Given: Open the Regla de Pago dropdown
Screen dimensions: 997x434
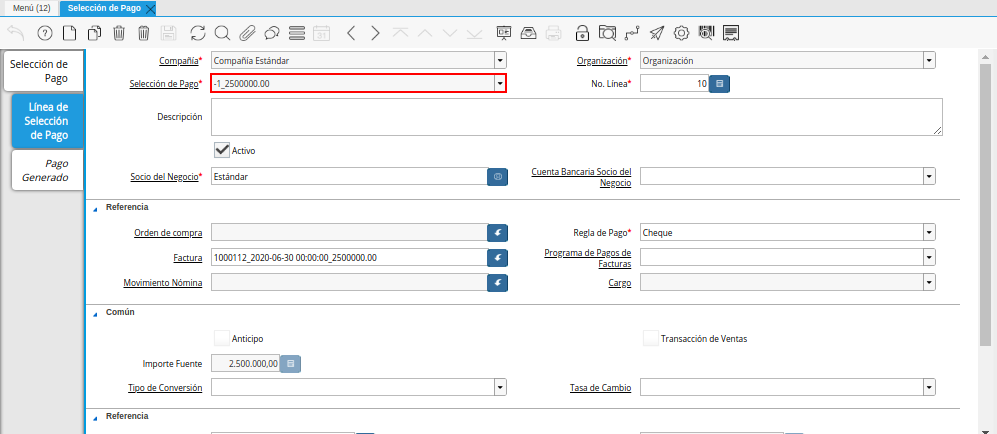Looking at the screenshot, I should tap(930, 233).
